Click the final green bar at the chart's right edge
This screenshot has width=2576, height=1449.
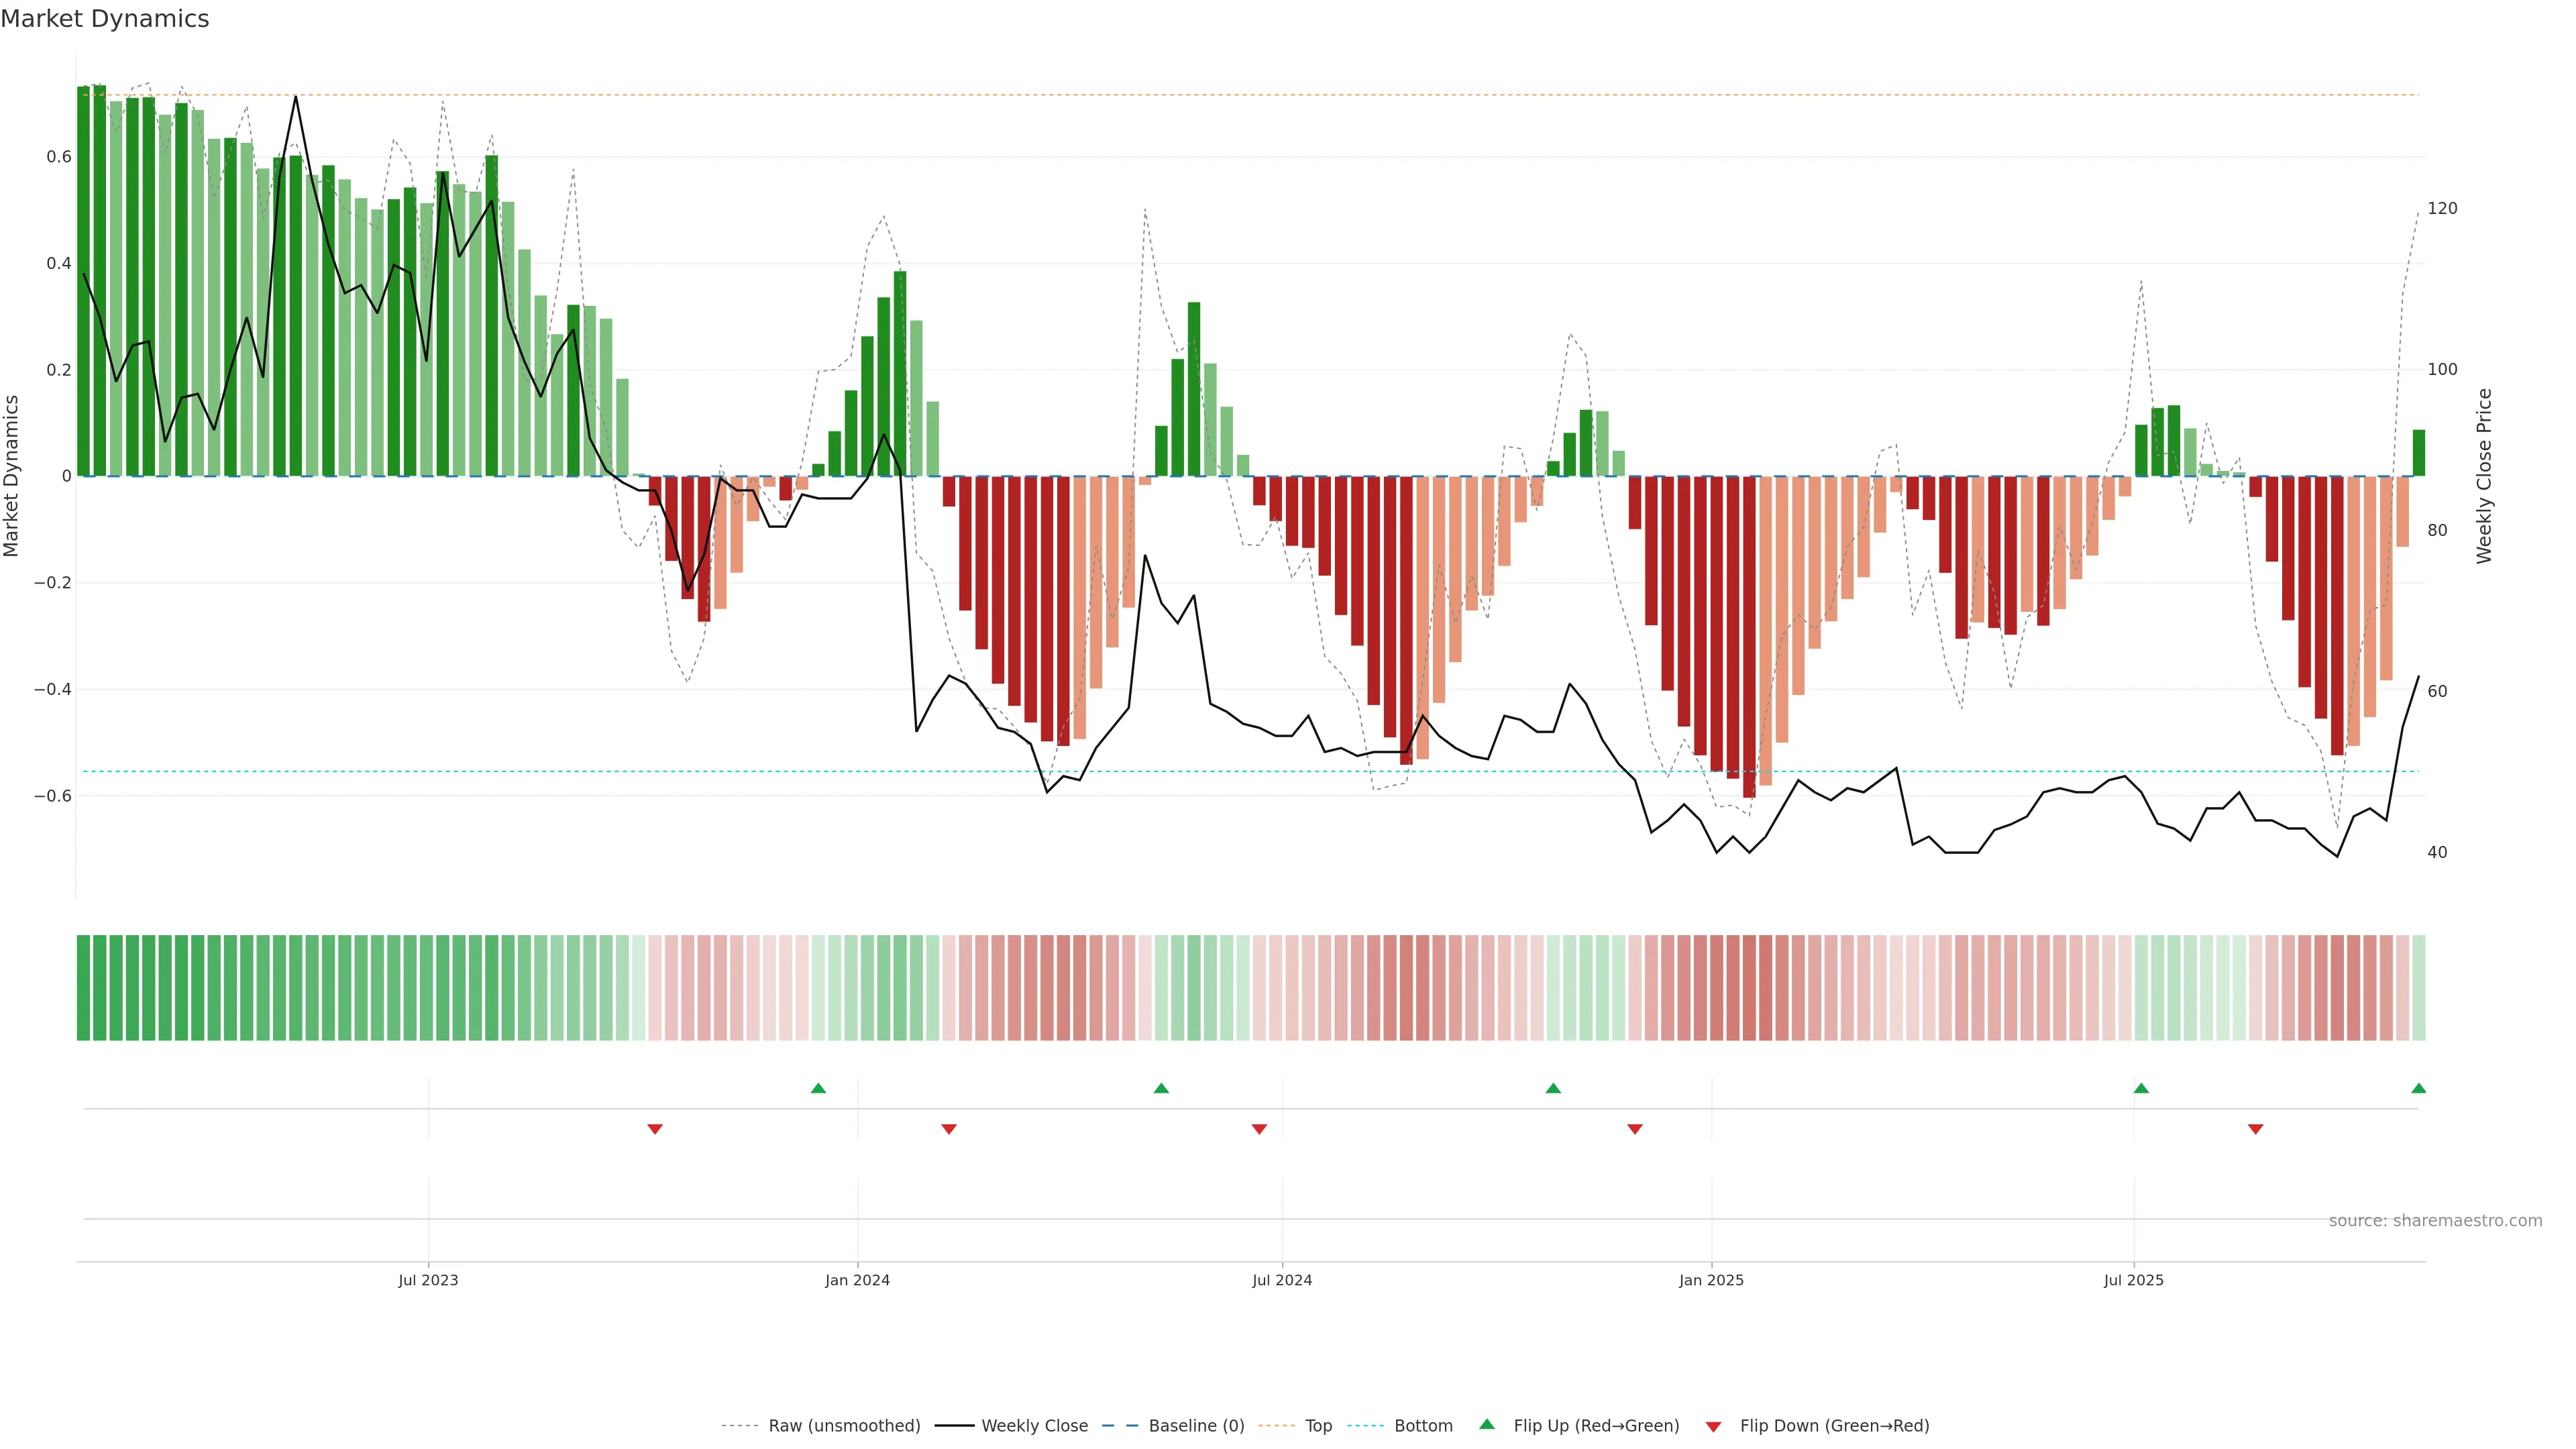[x=2418, y=453]
